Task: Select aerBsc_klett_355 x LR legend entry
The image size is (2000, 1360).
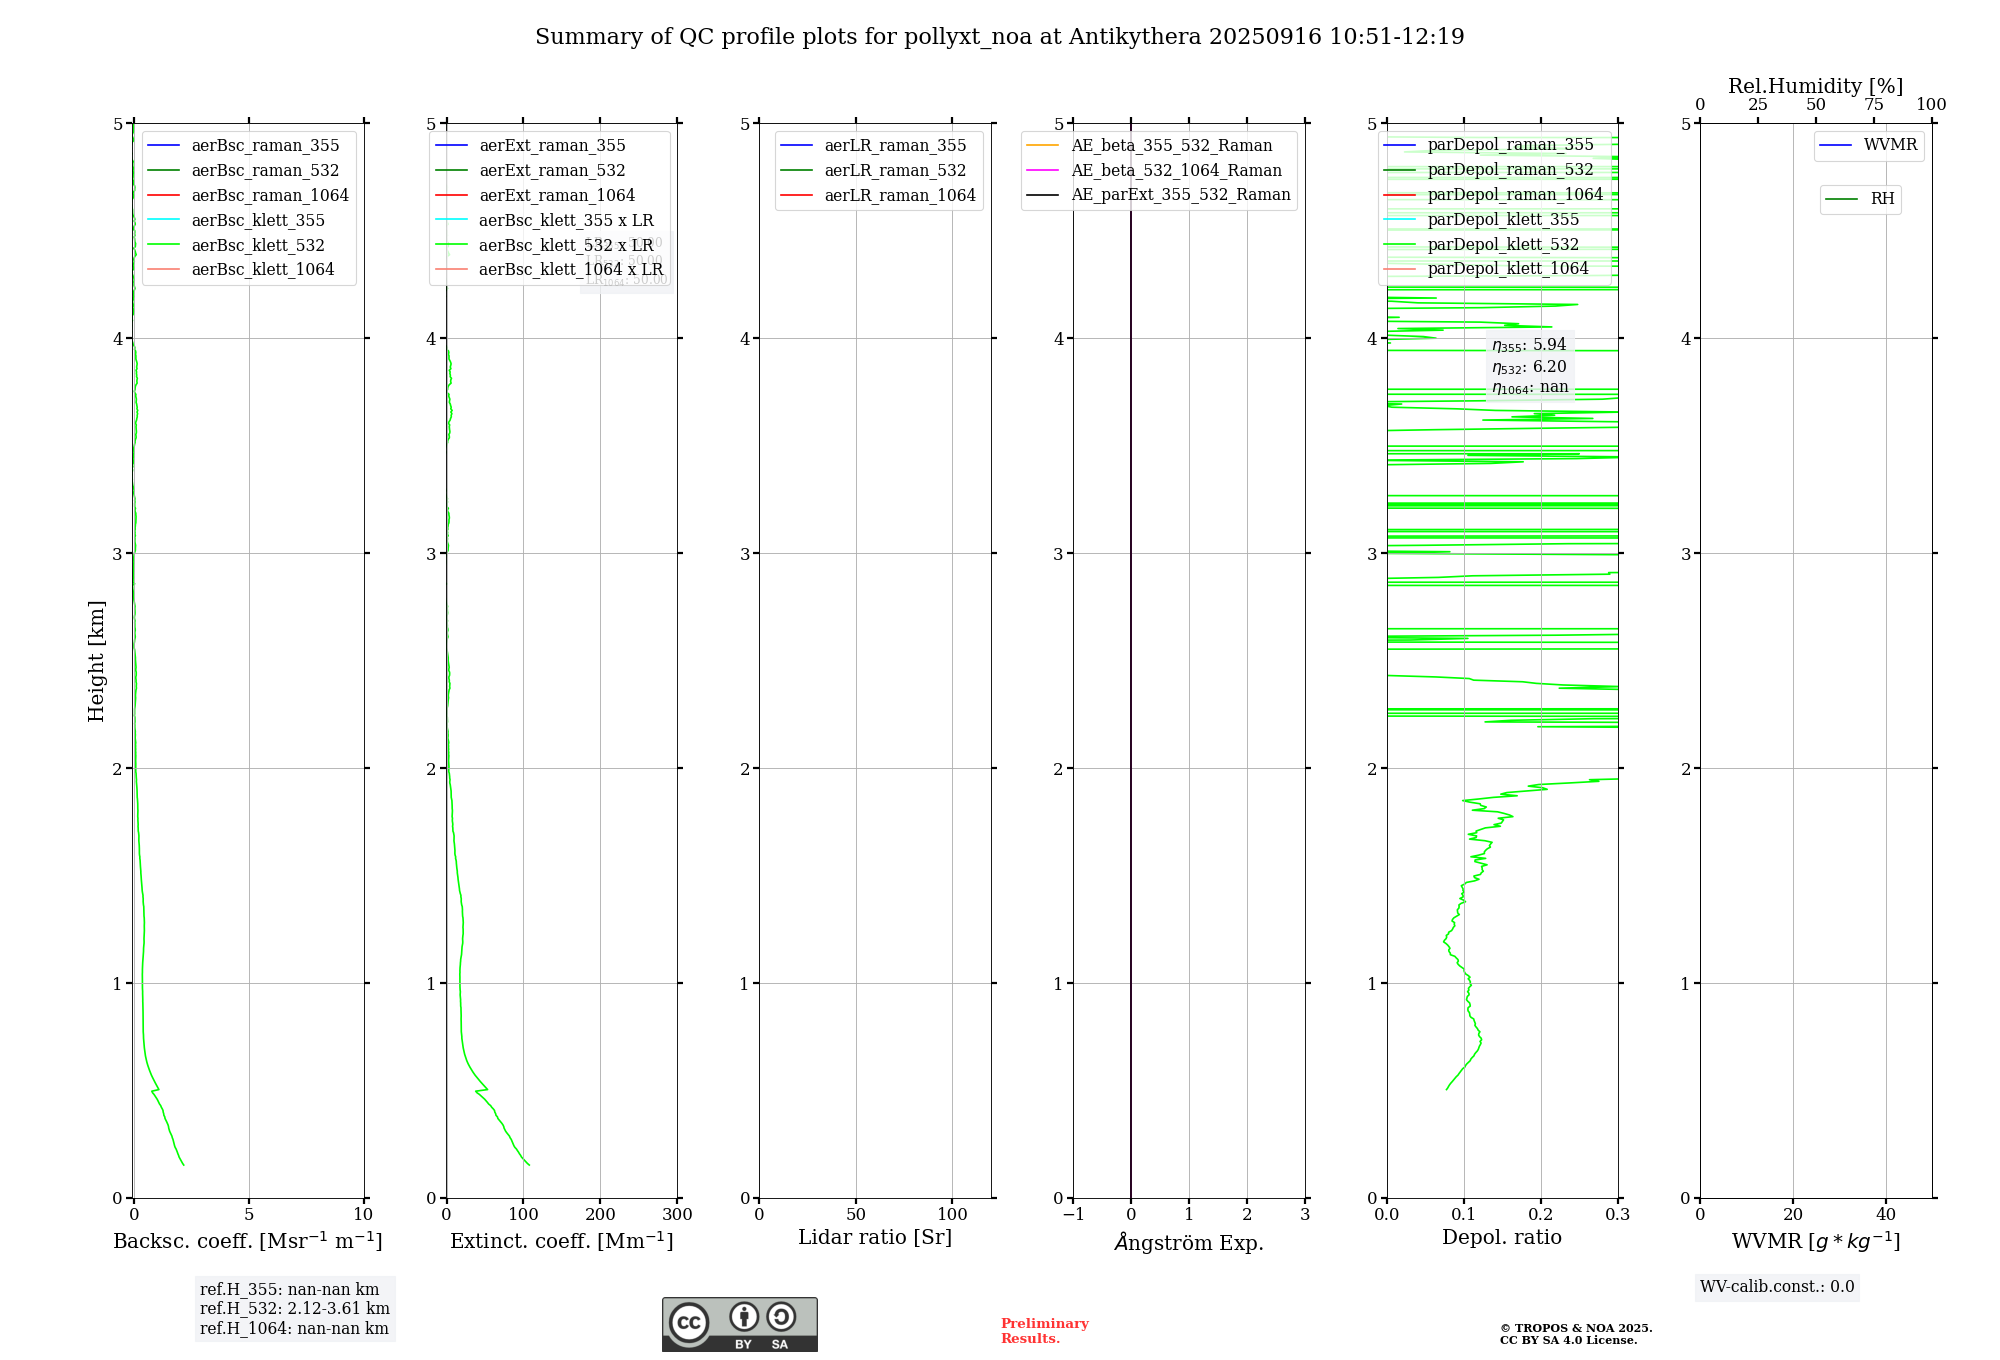Action: pyautogui.click(x=545, y=221)
